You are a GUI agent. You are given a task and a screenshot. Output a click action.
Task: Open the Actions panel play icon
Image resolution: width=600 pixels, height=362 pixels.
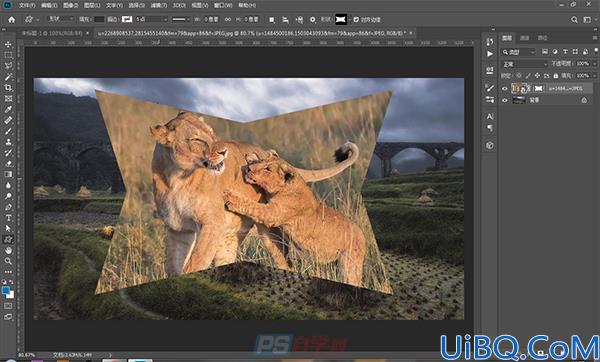tap(490, 54)
